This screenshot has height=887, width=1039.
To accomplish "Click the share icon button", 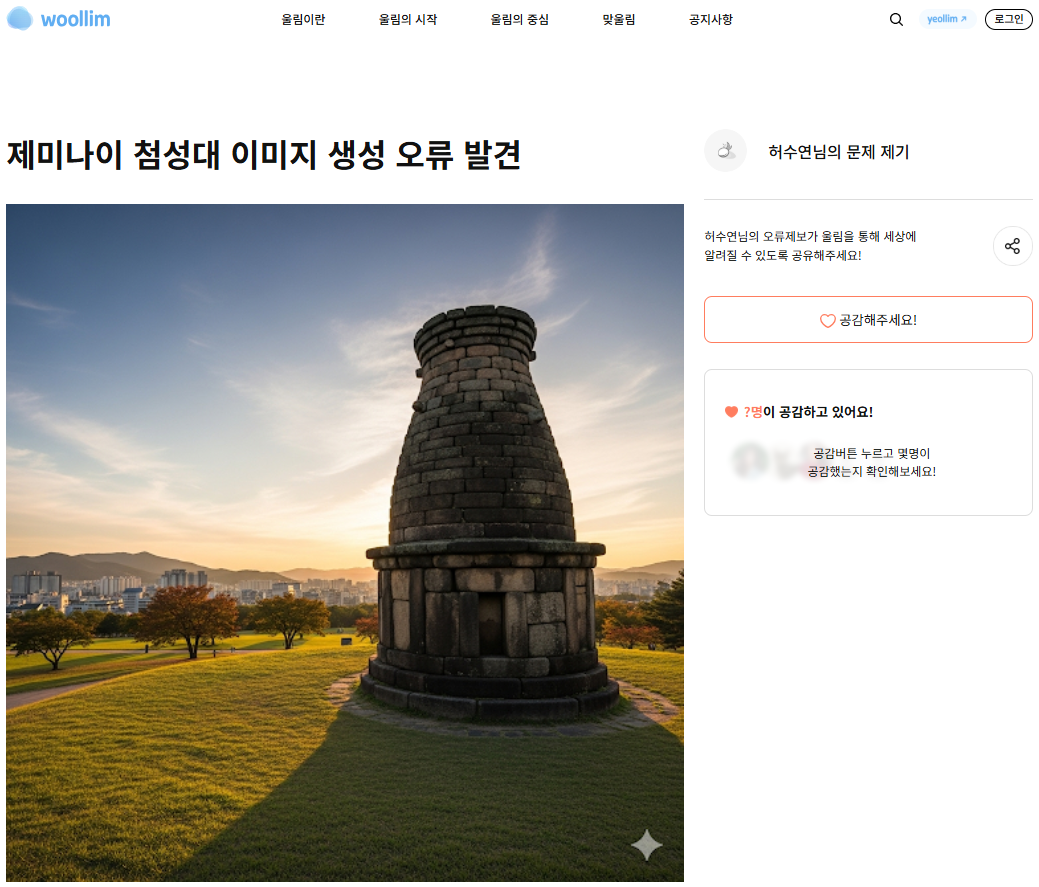I will click(x=1012, y=246).
